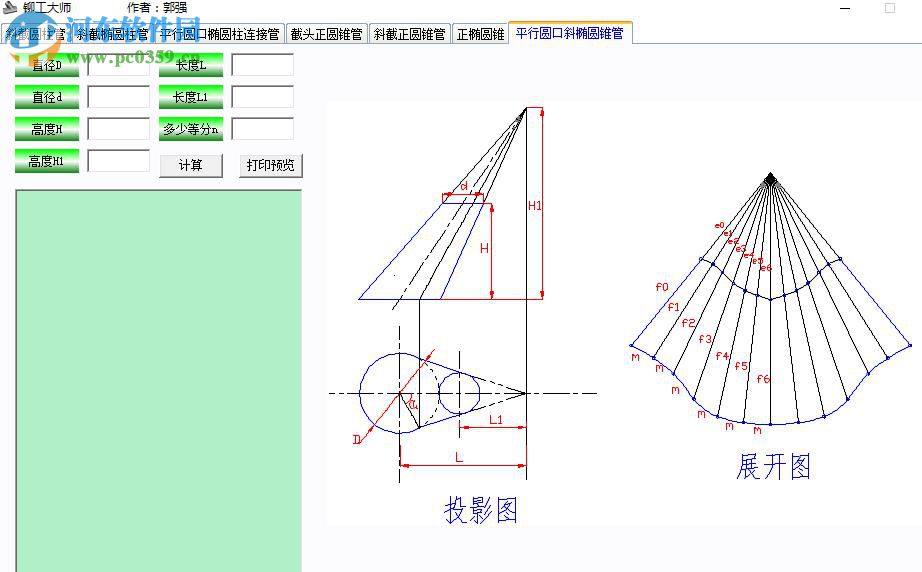Open the 斜截正圆锥管 tab

click(x=409, y=34)
